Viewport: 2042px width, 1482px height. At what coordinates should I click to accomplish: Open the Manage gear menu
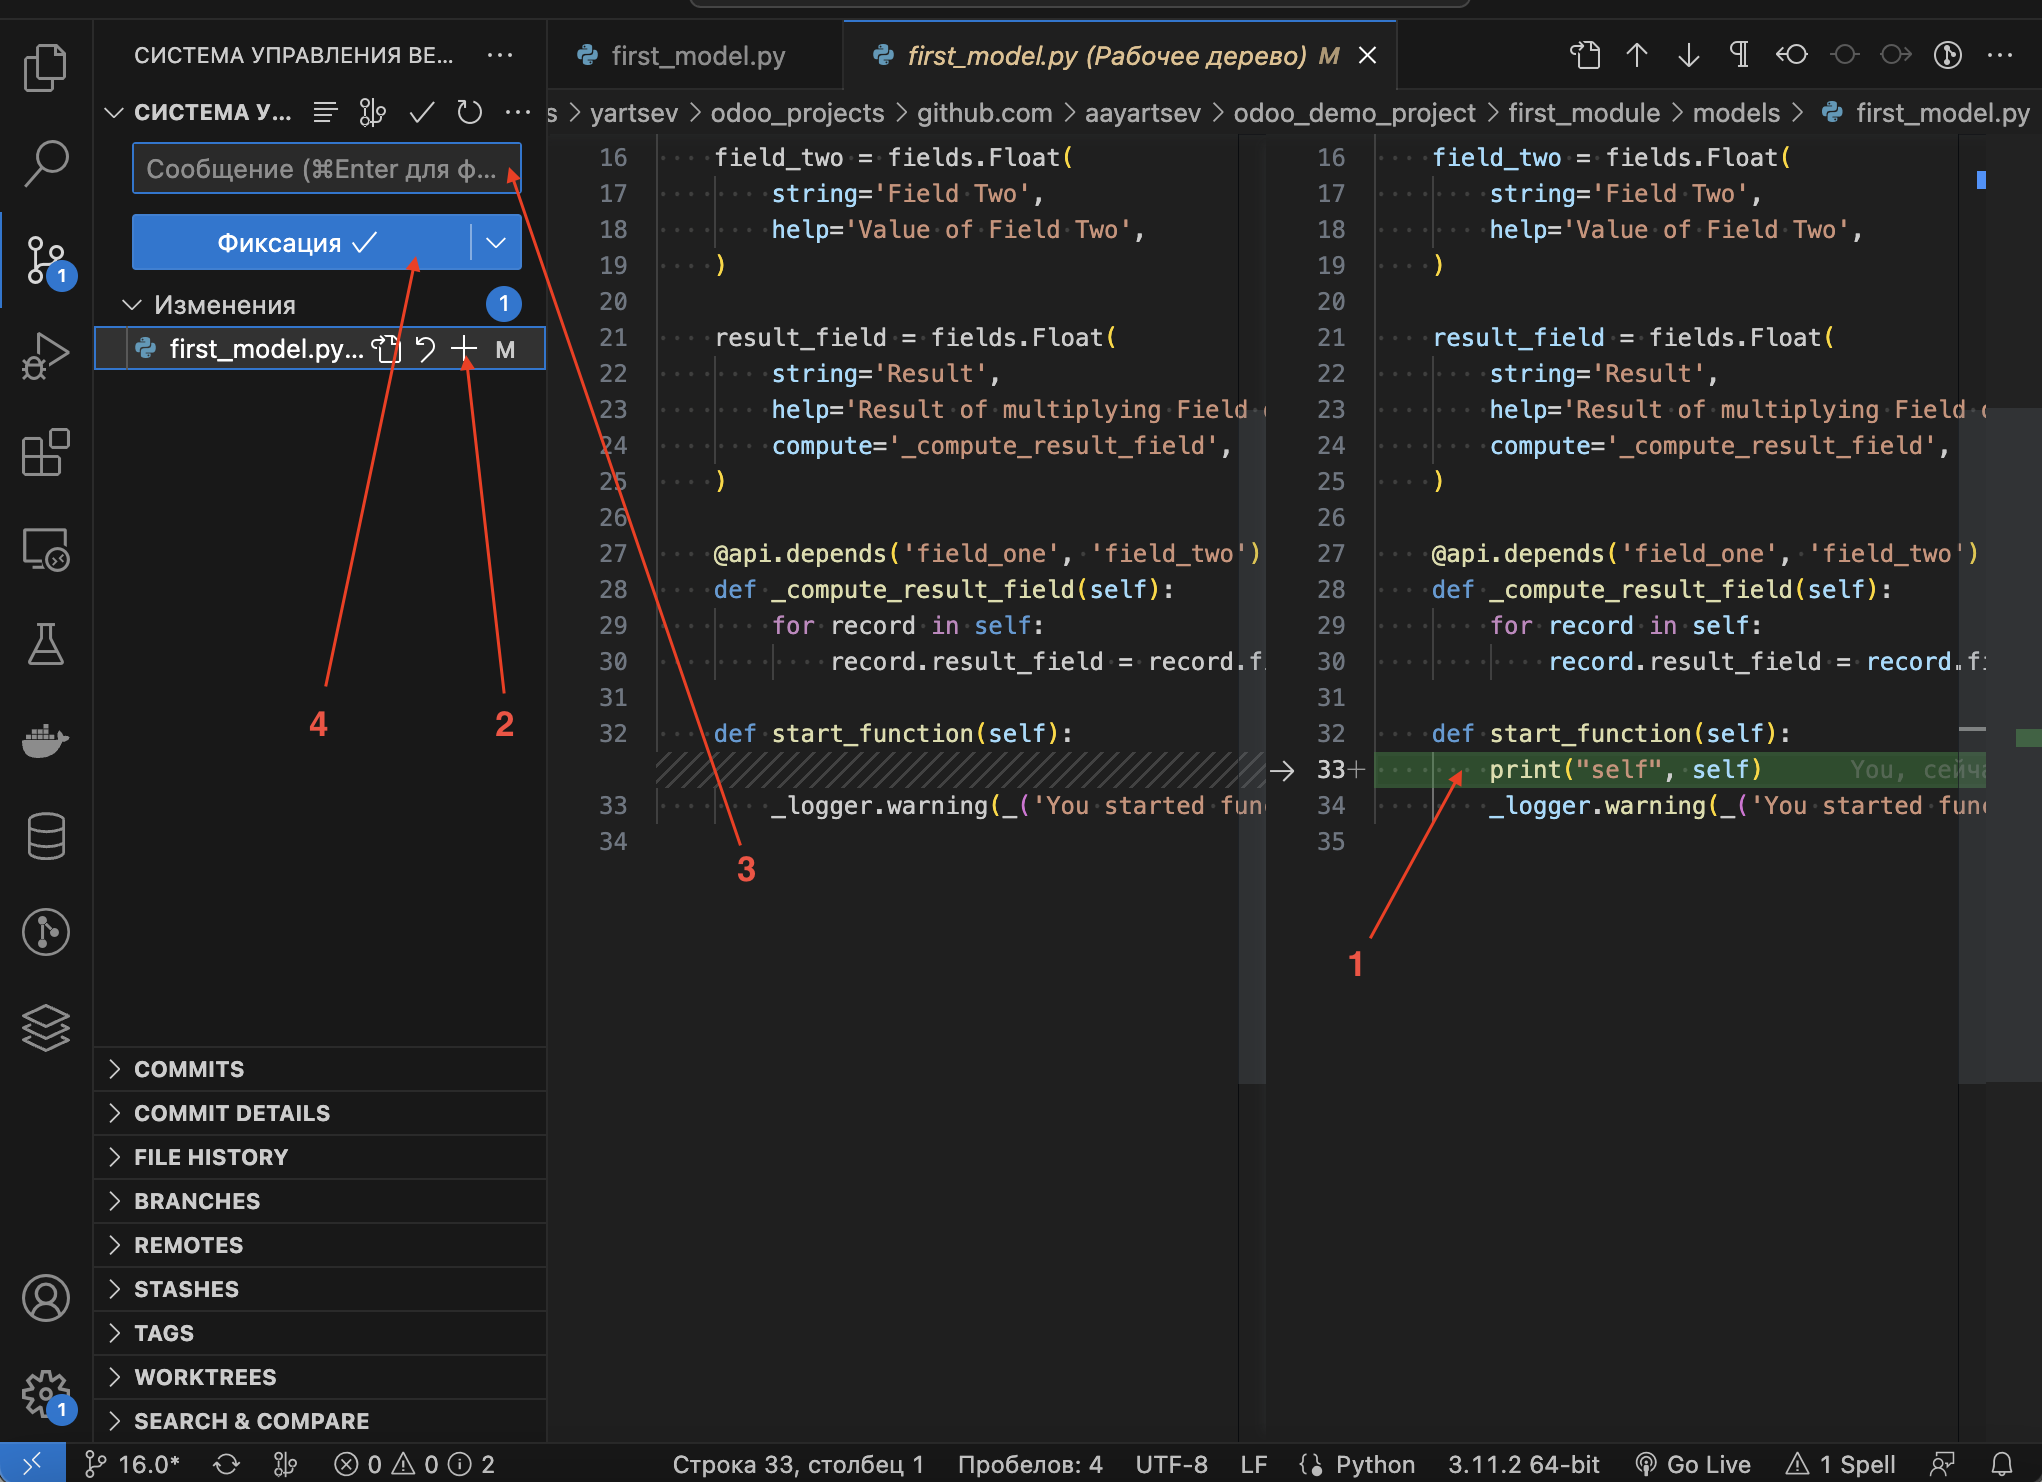(45, 1394)
